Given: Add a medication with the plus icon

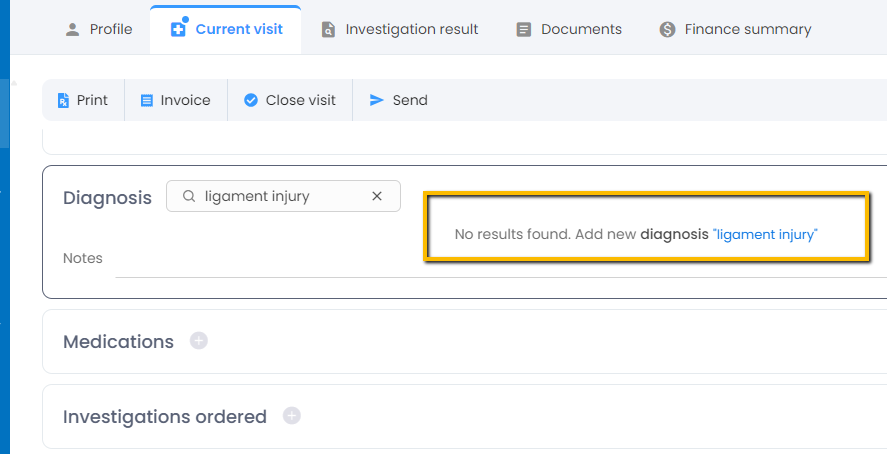Looking at the screenshot, I should (199, 341).
